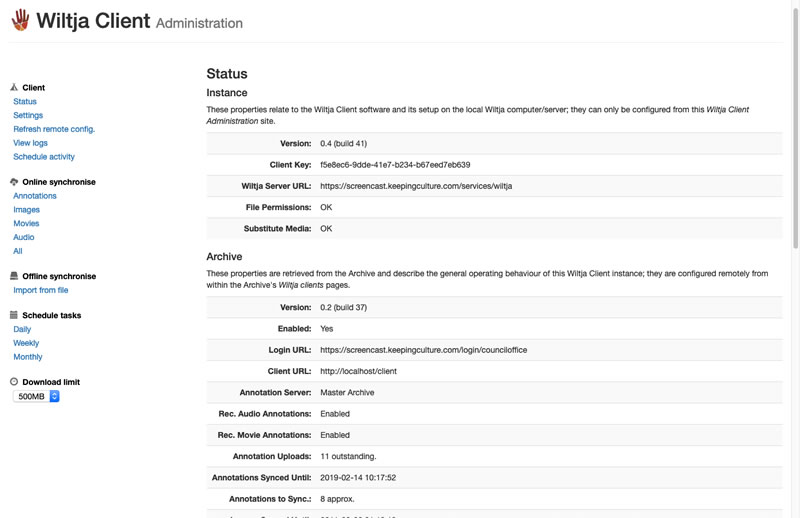Click the http://localhost/client value
The image size is (800, 518).
pos(358,372)
